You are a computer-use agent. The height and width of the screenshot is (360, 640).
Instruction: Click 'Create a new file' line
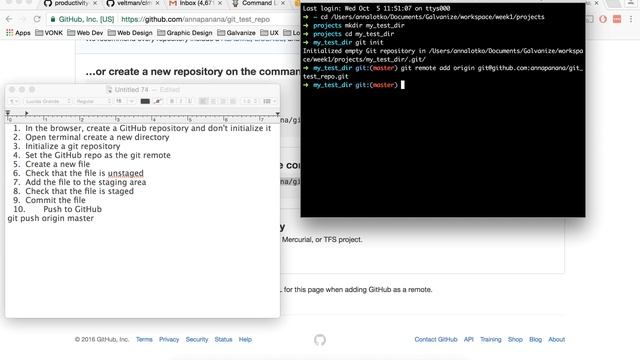[x=58, y=164]
